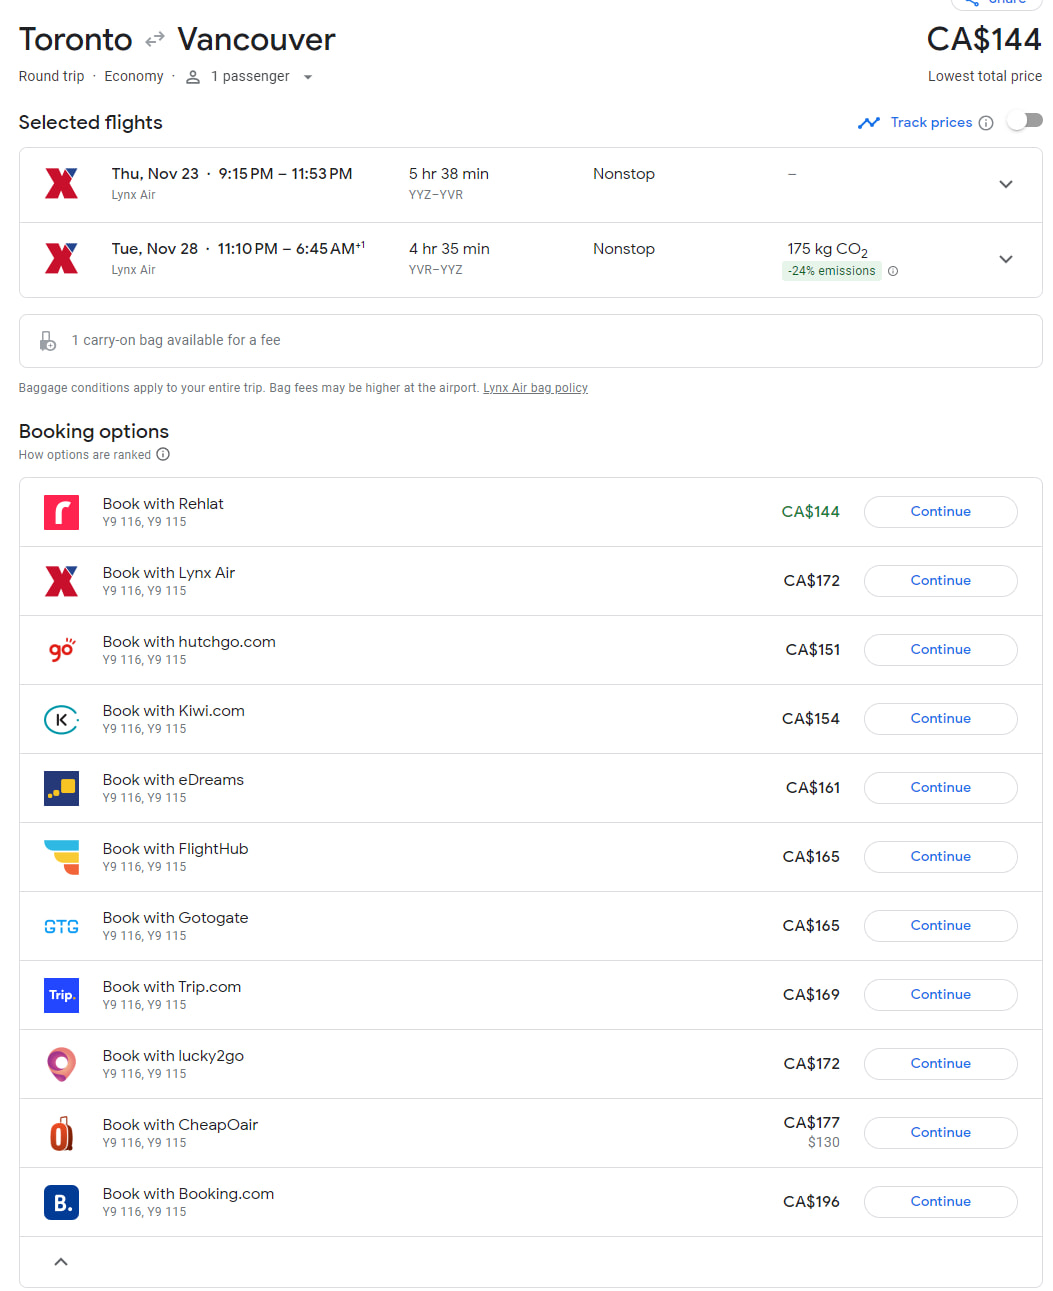Click the How options are ranked info icon
The width and height of the screenshot is (1053, 1291).
click(163, 454)
